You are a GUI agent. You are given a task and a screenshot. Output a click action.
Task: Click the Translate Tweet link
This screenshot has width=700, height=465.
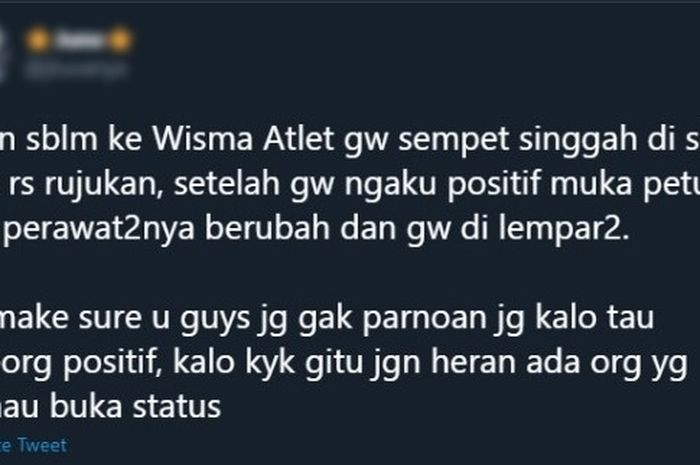pos(33,445)
